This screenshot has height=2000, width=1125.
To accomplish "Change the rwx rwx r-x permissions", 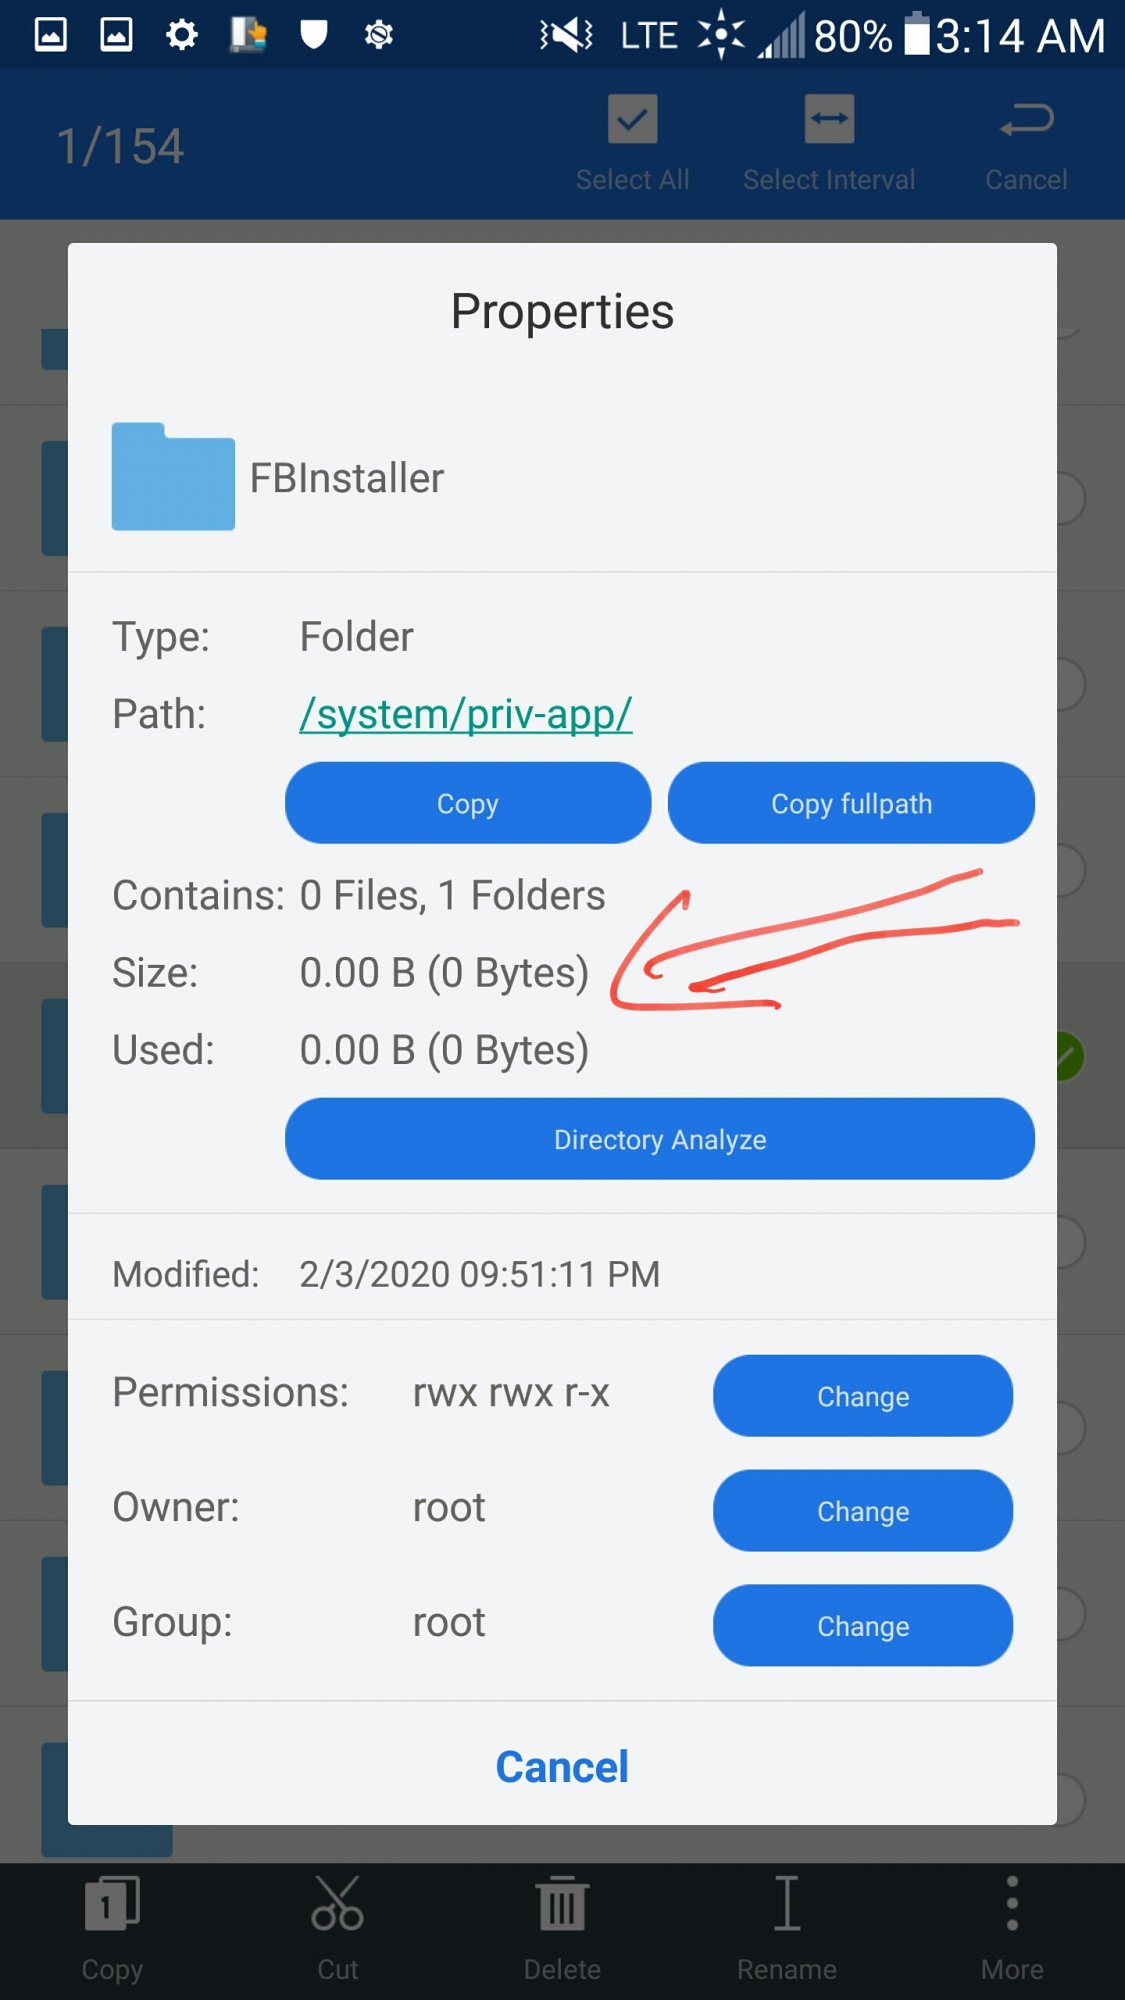I will point(862,1396).
